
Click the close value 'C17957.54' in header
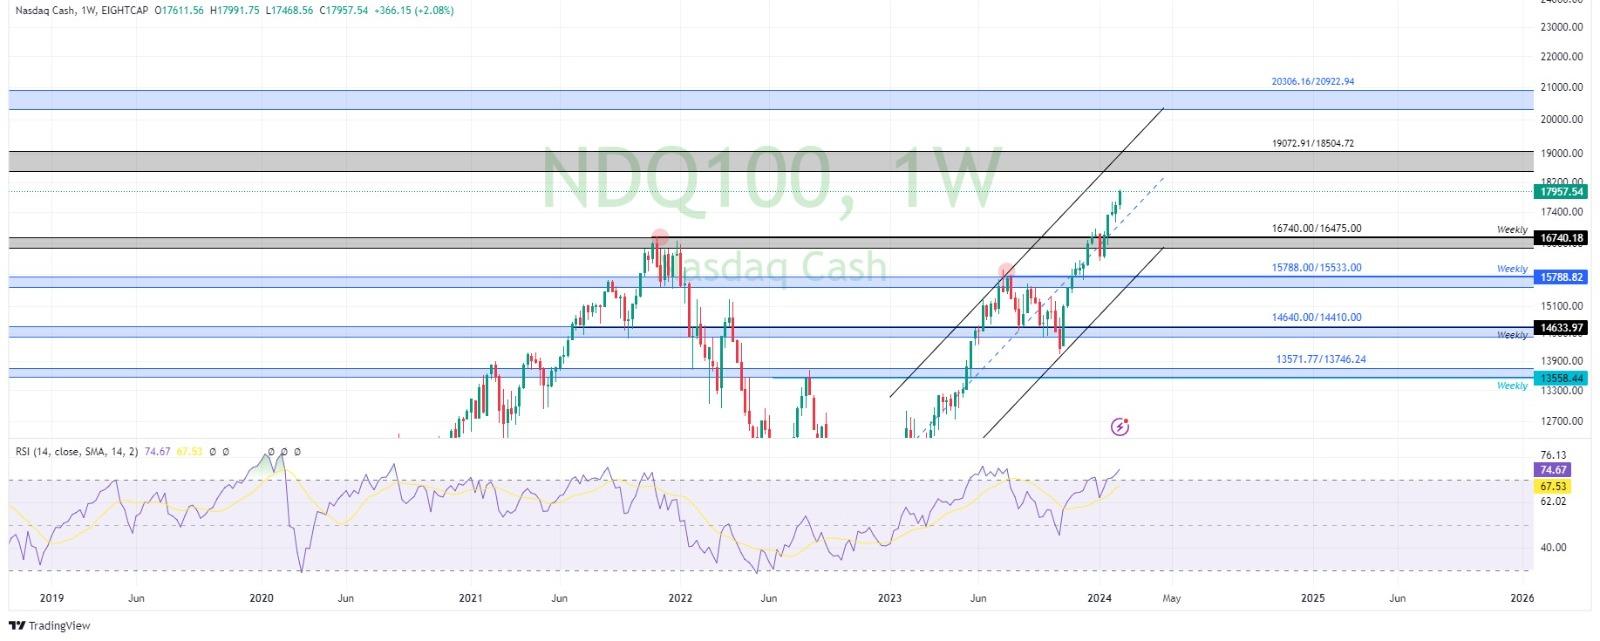coord(345,11)
